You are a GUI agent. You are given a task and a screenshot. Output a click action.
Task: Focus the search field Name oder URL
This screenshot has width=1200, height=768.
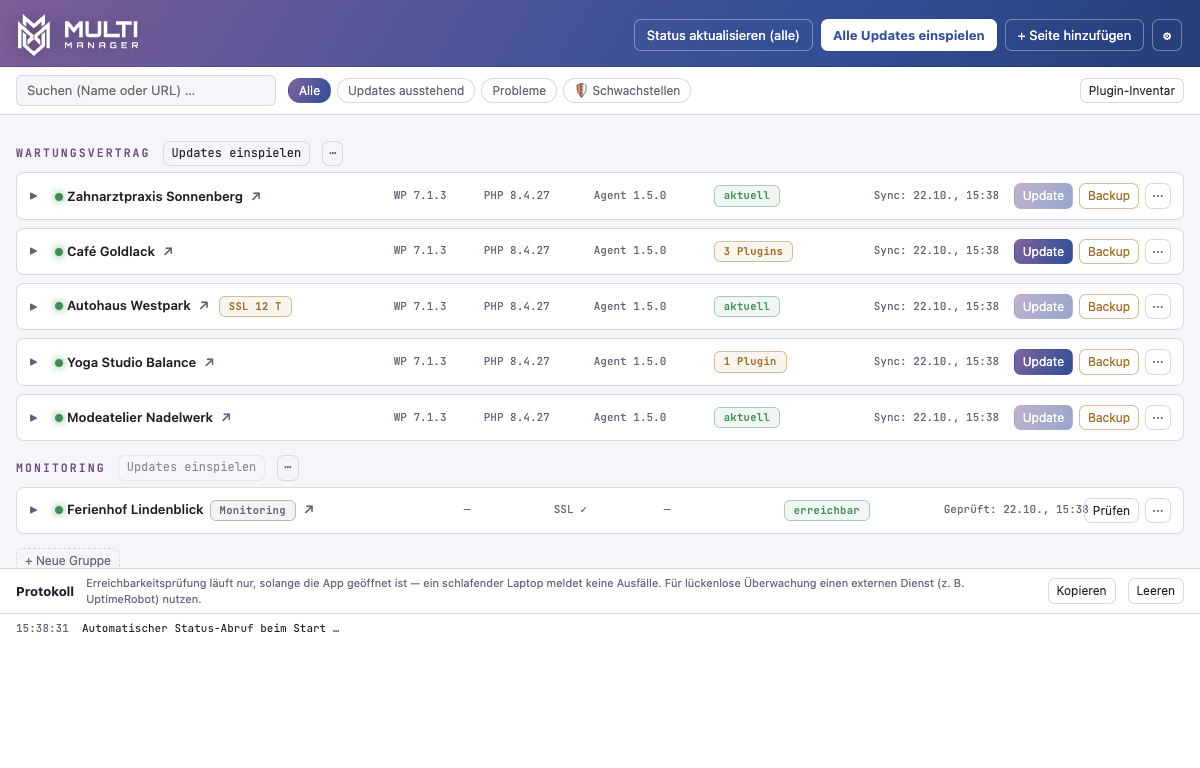click(x=146, y=91)
